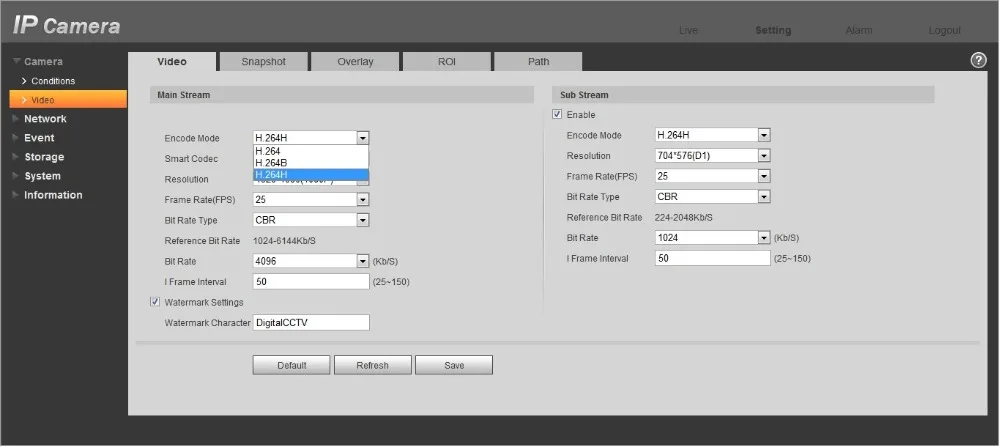
Task: Click the Refresh button
Action: (372, 365)
